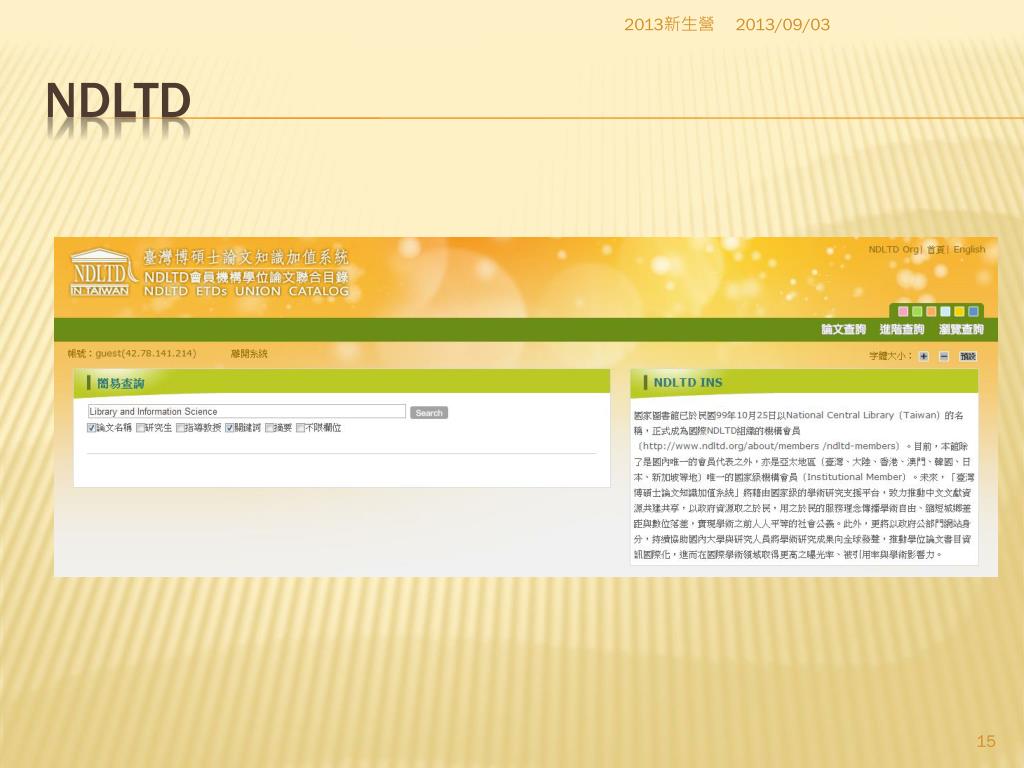Pick the orange theme color swatch
Image resolution: width=1024 pixels, height=768 pixels.
(931, 312)
